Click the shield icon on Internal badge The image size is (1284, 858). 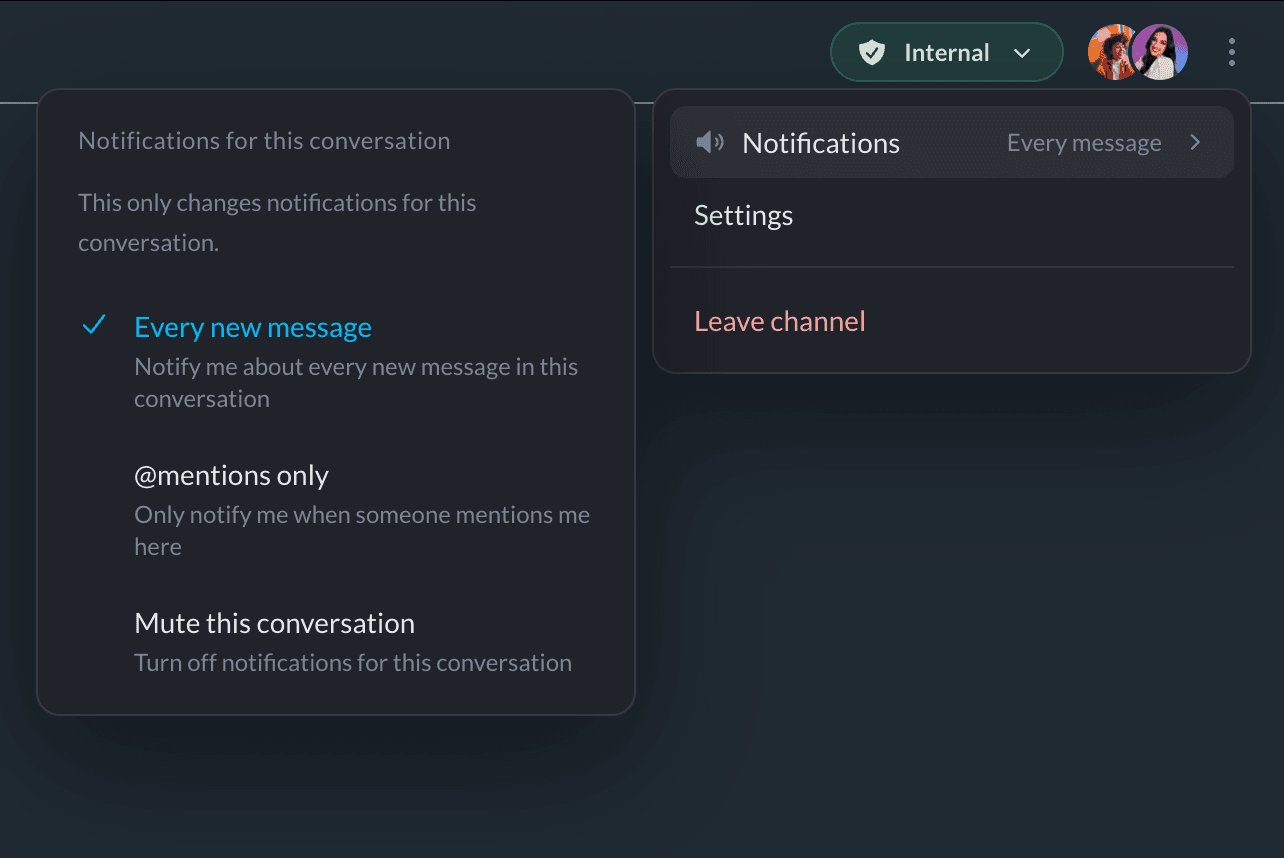(872, 53)
